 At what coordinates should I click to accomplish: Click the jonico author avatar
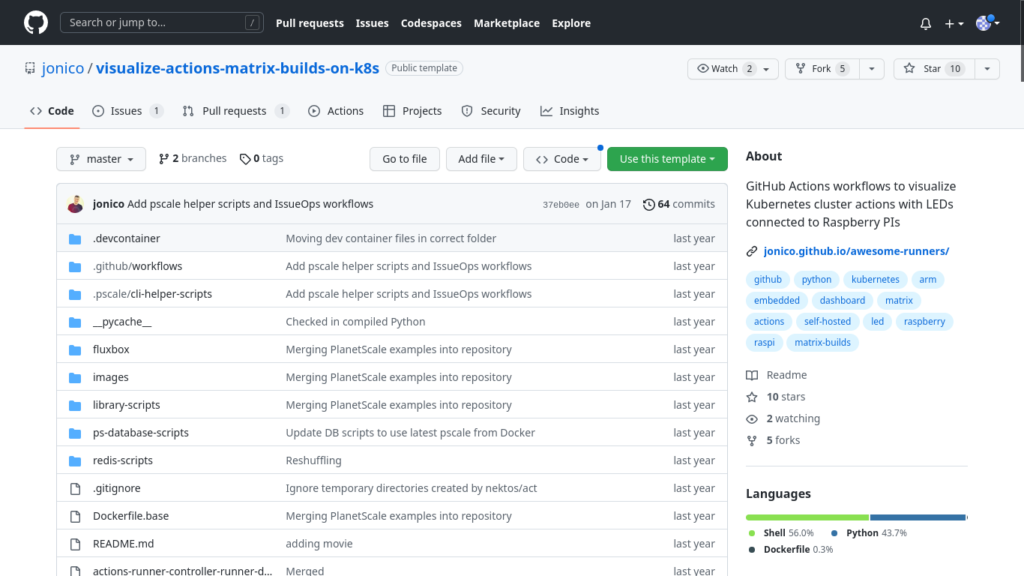pos(75,204)
